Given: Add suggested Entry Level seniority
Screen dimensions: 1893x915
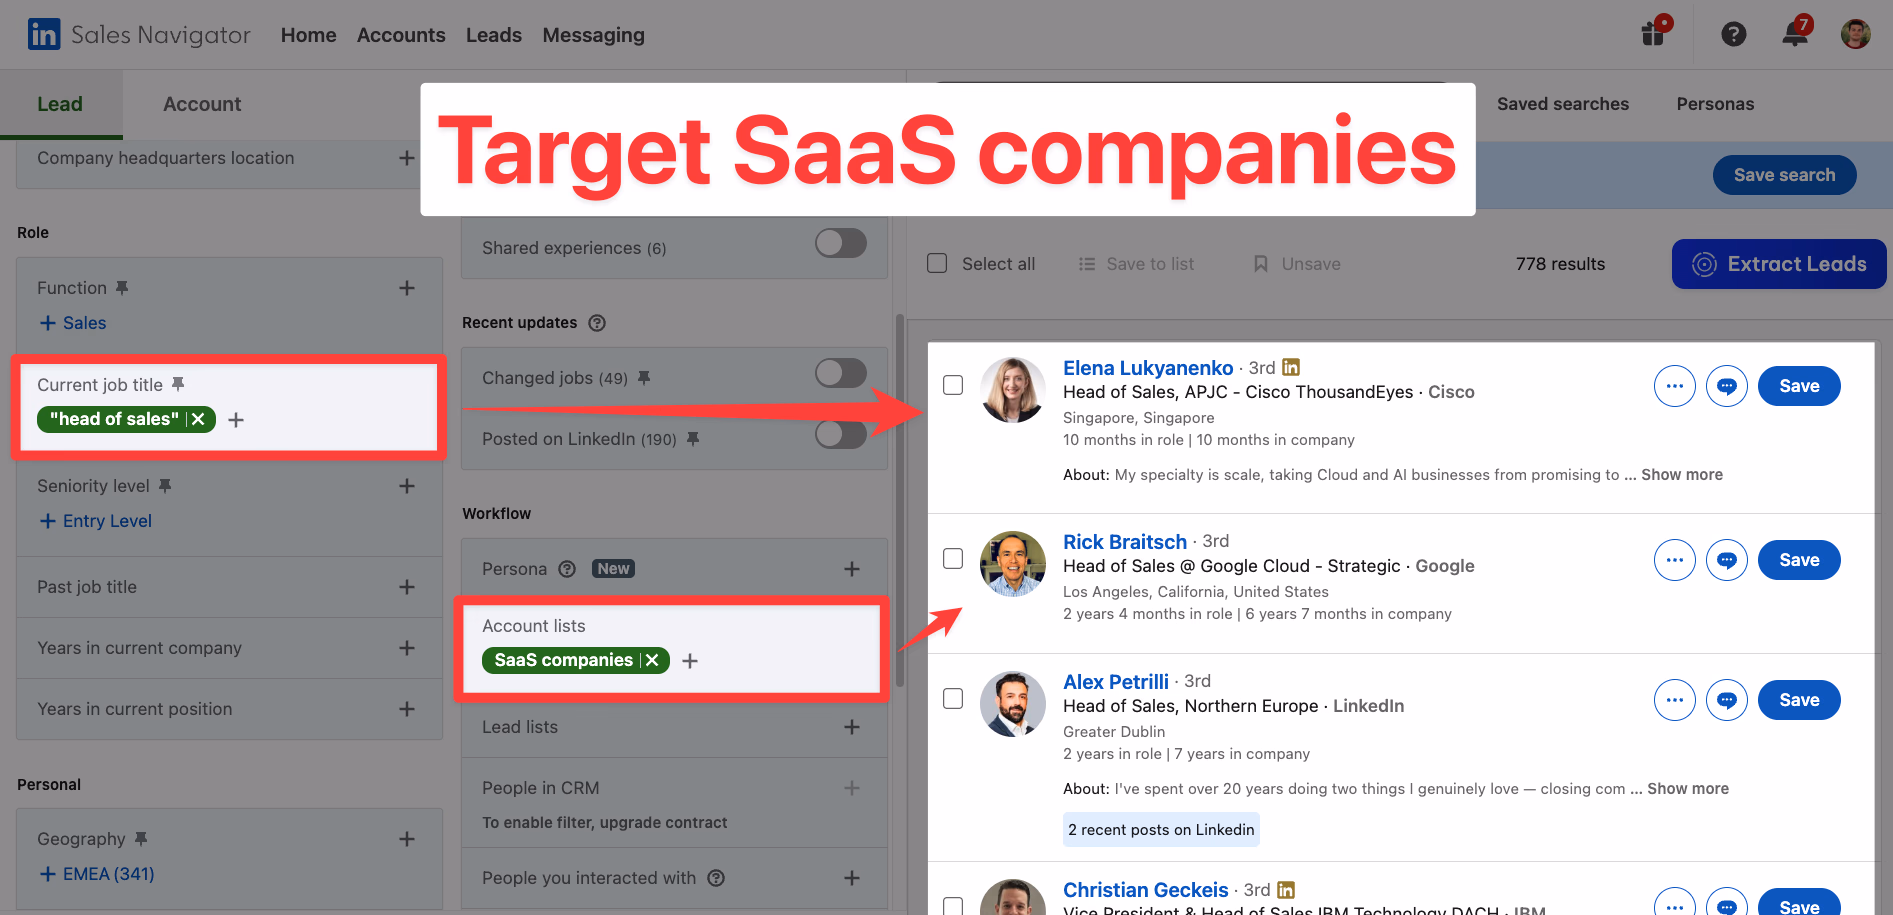Looking at the screenshot, I should [x=96, y=521].
